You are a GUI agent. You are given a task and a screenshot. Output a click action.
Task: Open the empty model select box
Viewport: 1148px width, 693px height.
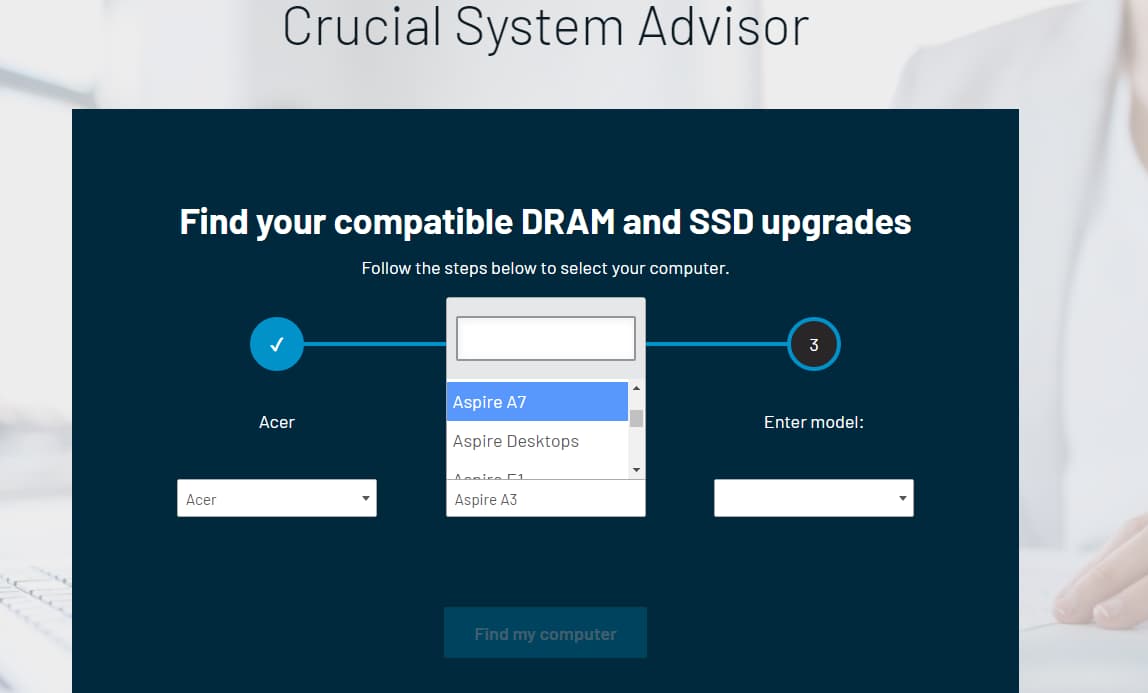point(813,498)
